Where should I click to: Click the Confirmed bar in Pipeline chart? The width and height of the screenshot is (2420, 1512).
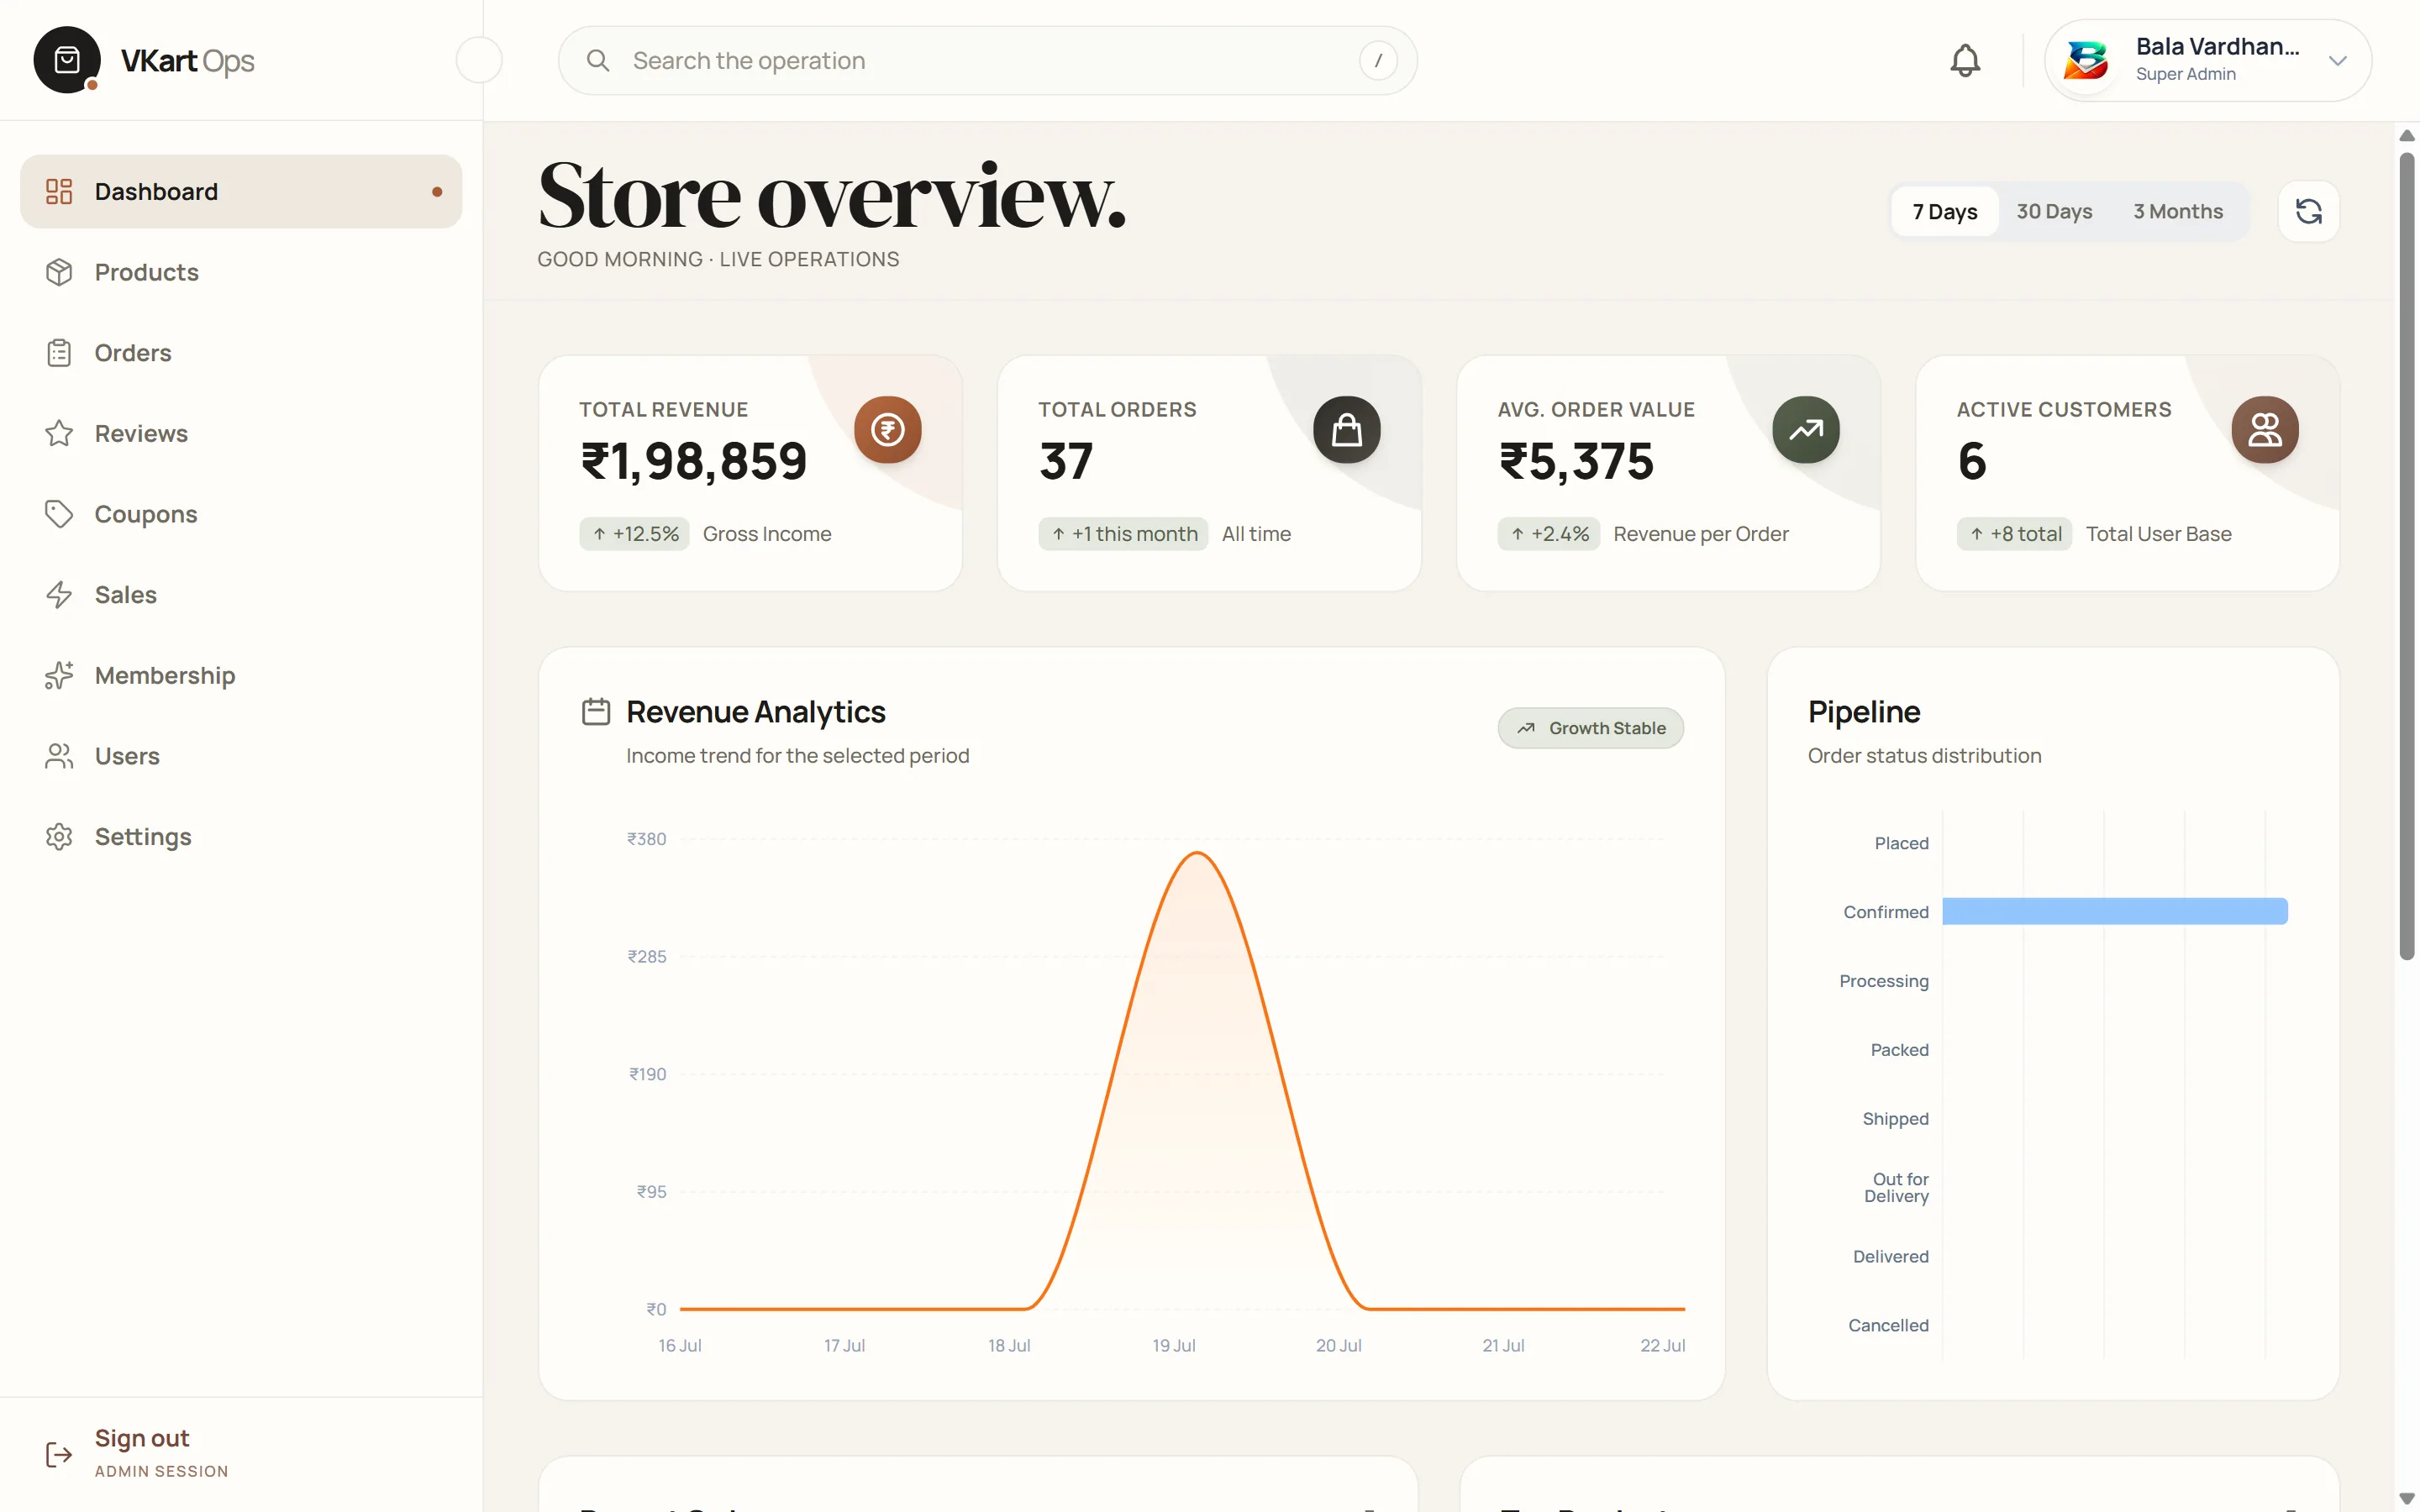click(x=2115, y=911)
